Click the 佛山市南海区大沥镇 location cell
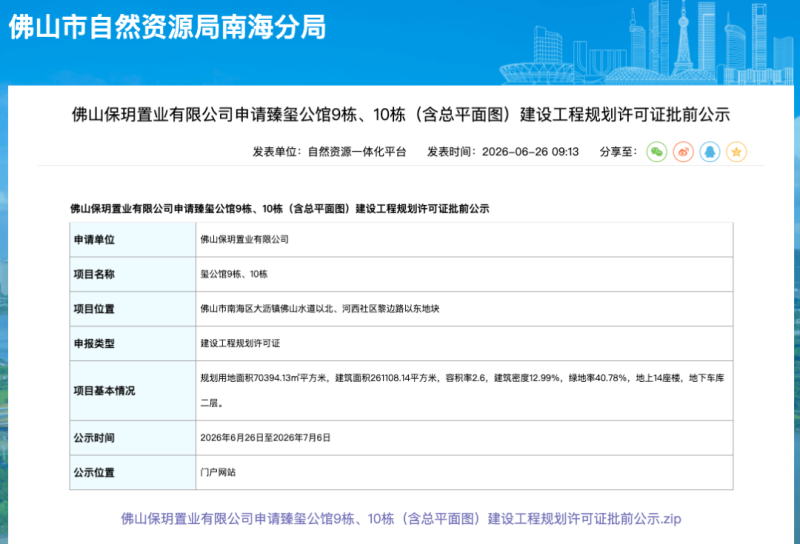The height and width of the screenshot is (544, 800). tap(464, 309)
